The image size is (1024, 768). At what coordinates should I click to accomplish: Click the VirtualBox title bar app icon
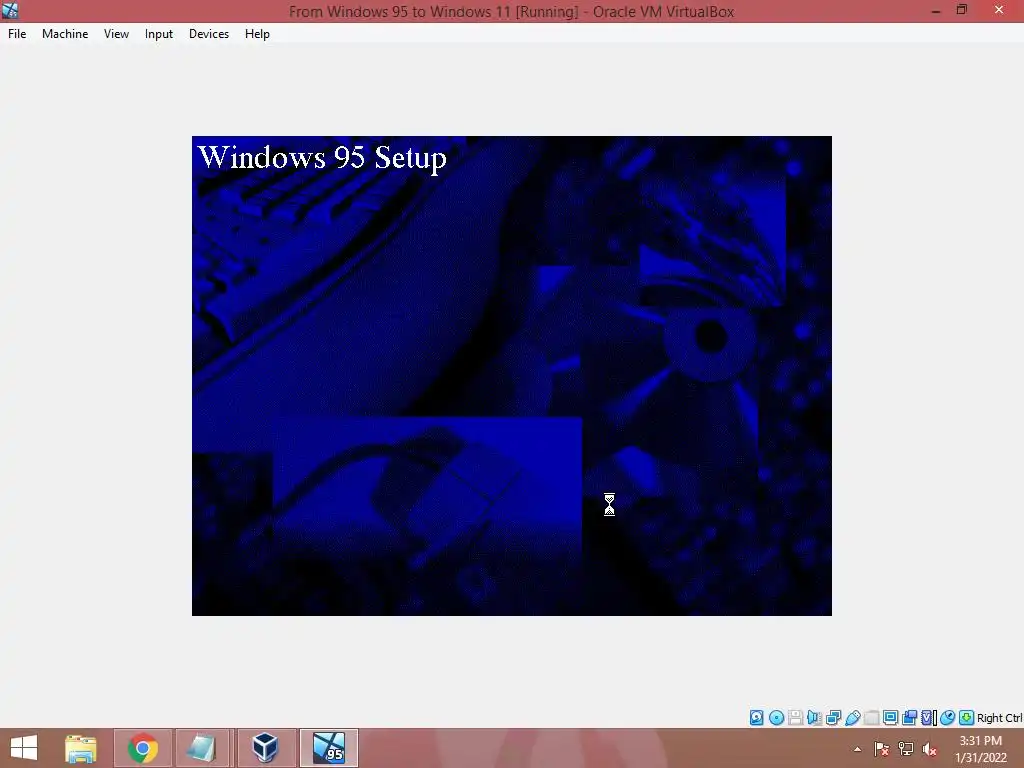[x=10, y=10]
